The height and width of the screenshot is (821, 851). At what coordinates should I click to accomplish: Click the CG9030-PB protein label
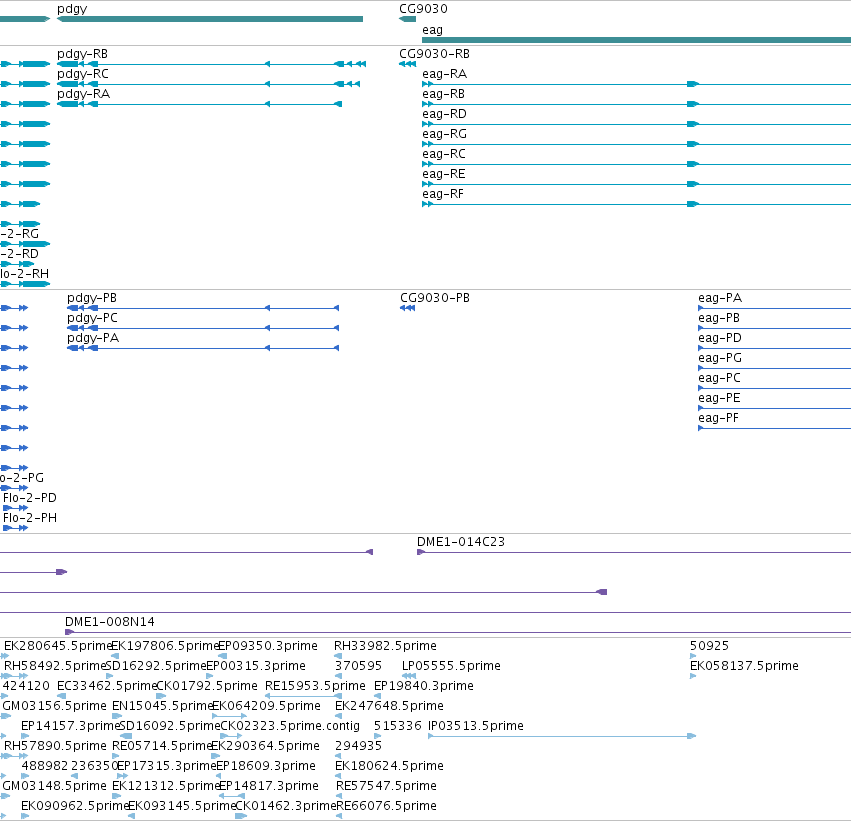coord(435,298)
